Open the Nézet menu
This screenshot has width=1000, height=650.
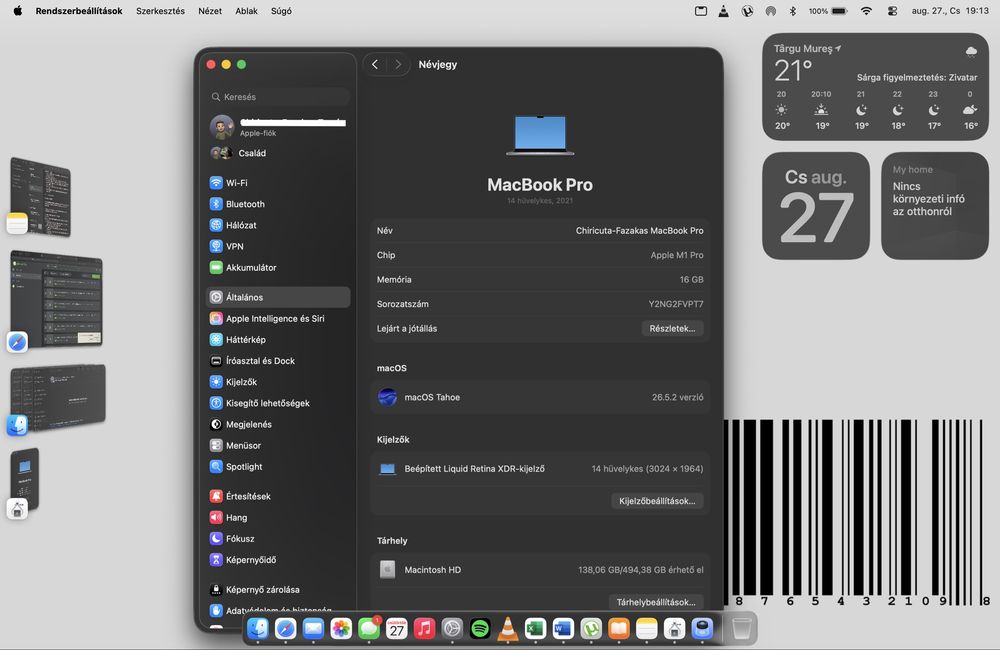click(x=210, y=11)
